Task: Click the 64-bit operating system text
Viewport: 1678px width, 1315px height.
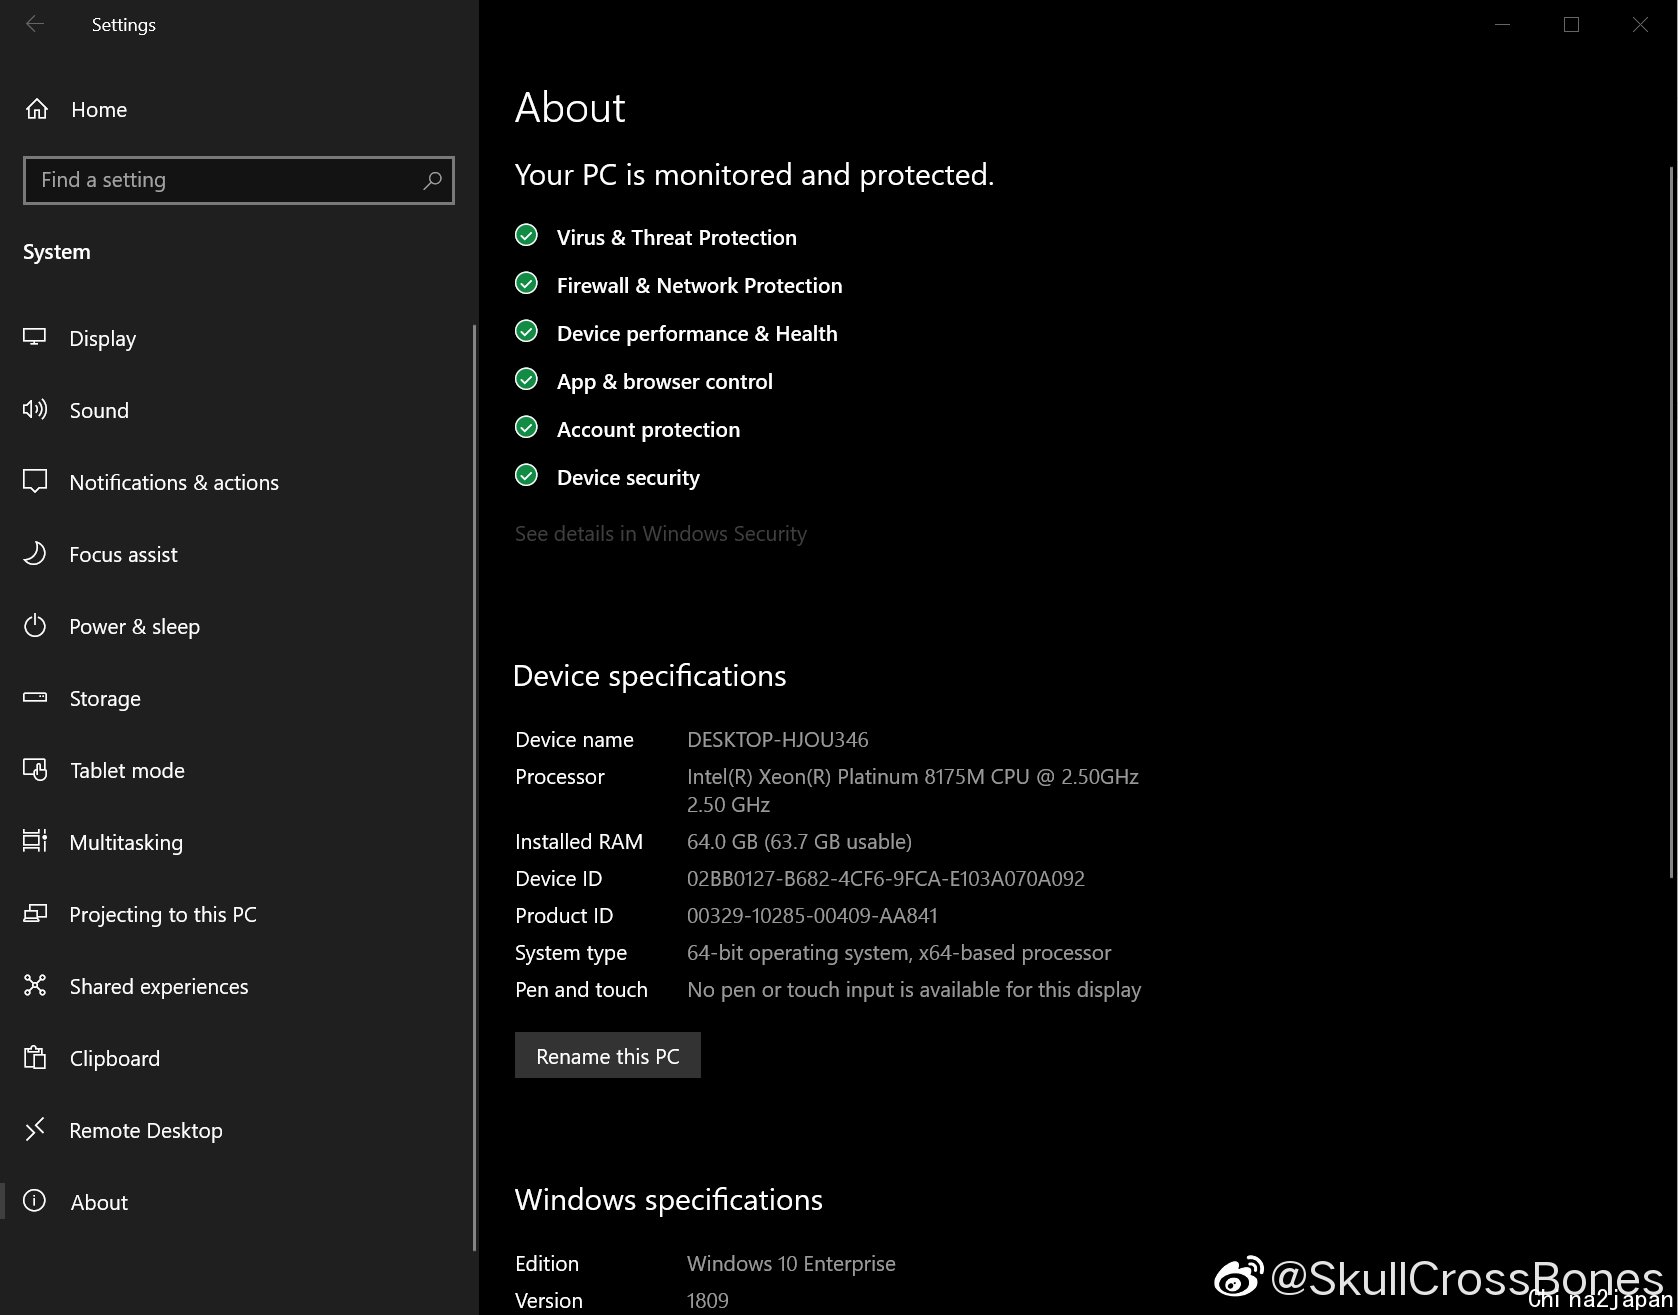Action: coord(899,953)
